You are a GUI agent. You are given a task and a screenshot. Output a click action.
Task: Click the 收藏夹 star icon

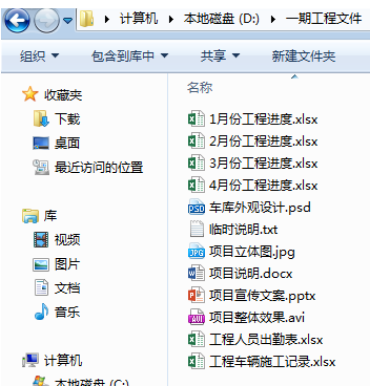tap(30, 94)
